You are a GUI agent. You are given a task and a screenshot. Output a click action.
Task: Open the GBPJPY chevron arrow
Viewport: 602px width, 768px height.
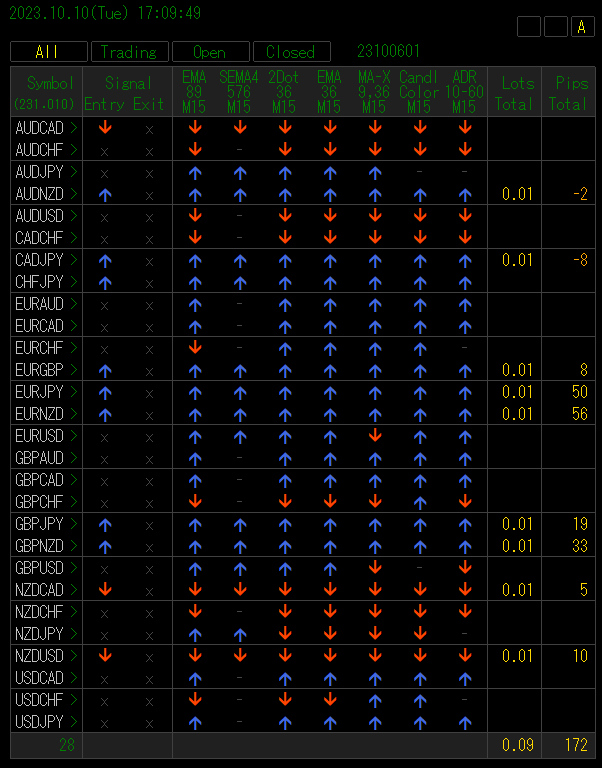coord(74,524)
